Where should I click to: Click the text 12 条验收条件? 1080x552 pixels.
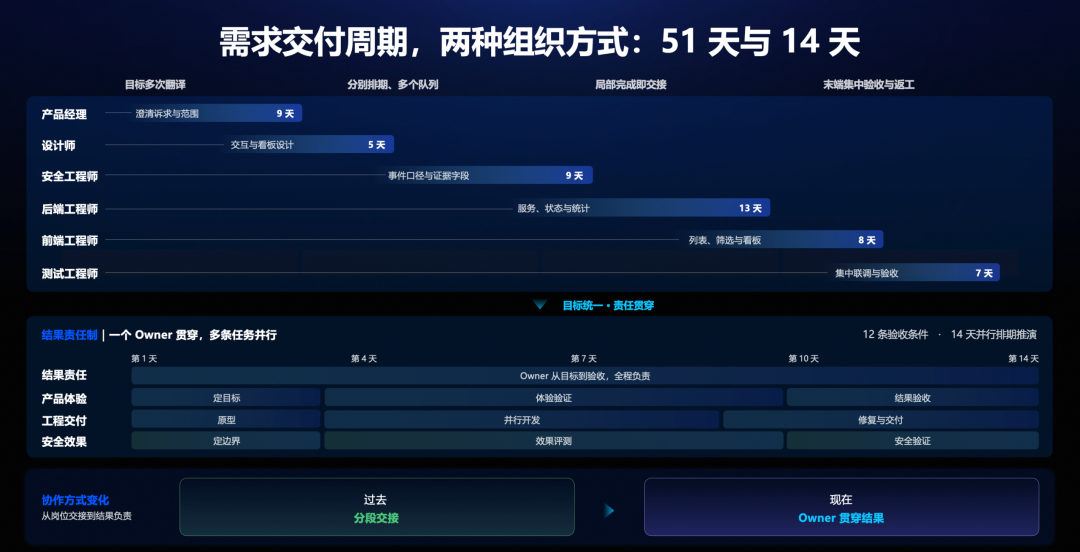[895, 335]
